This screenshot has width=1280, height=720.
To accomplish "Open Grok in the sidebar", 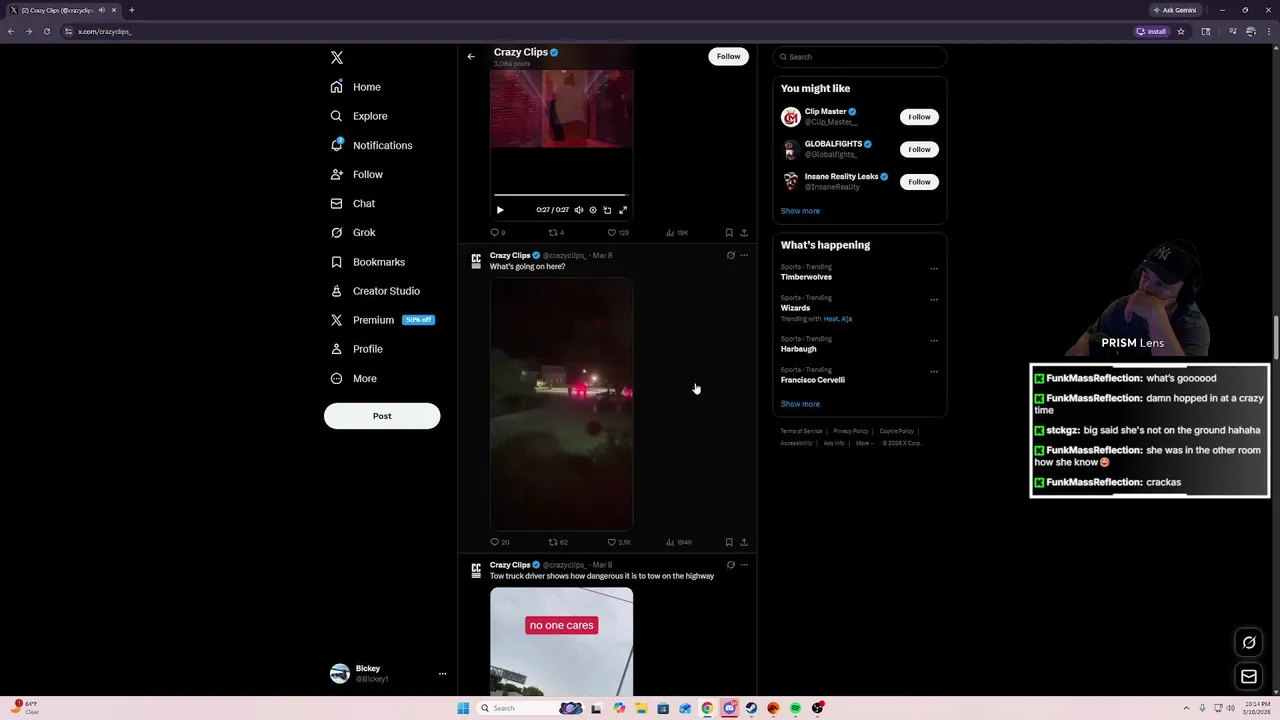I will tap(353, 232).
